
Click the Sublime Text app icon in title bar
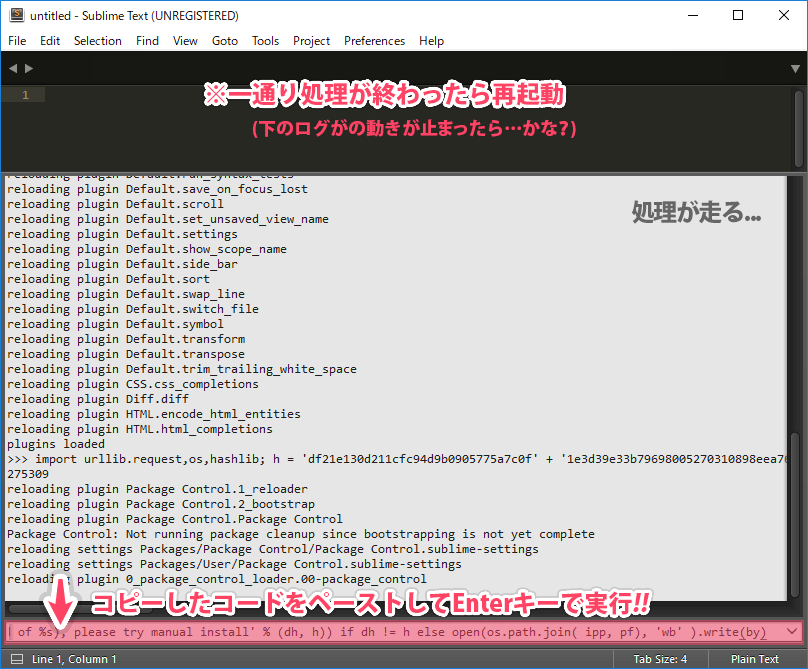click(x=17, y=15)
